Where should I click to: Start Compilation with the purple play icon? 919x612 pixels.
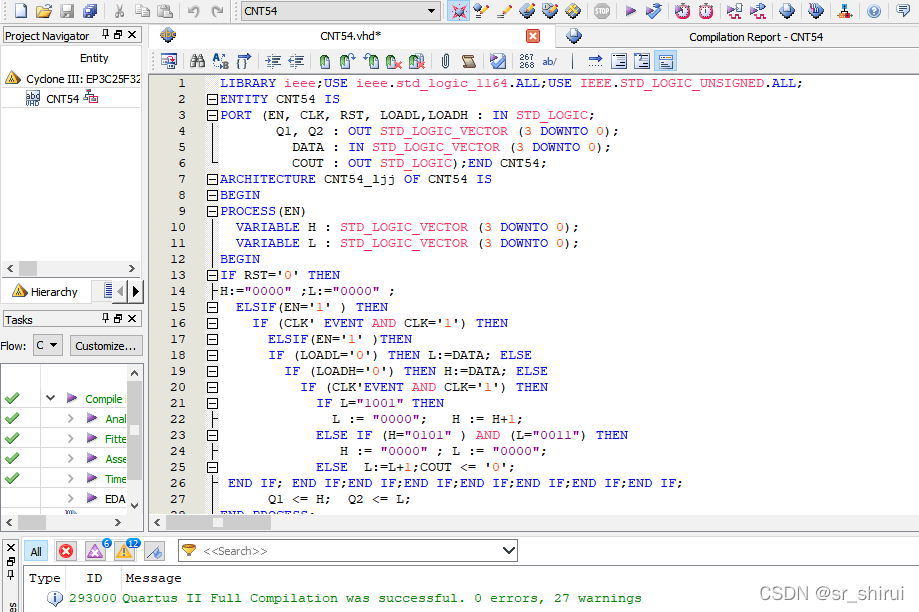[631, 11]
